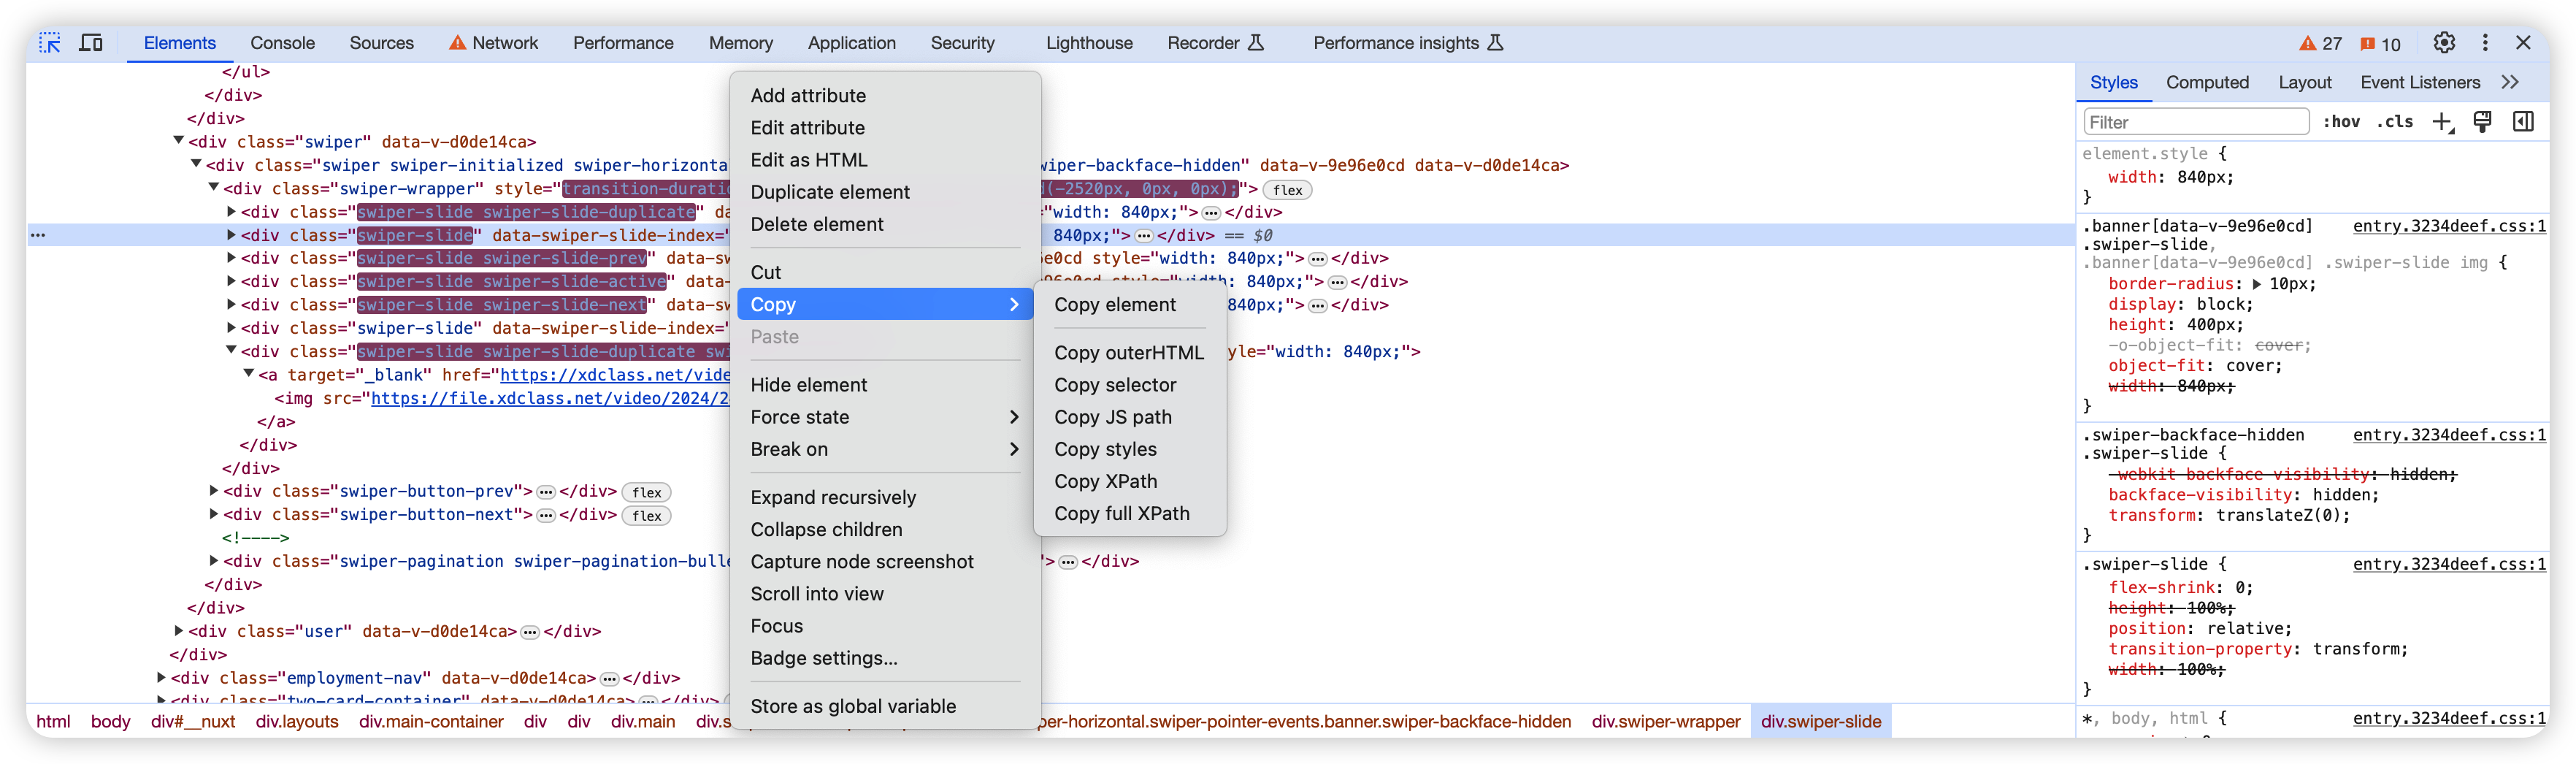Viewport: 2576px width, 764px height.
Task: Open Force state submenu
Action: click(885, 417)
